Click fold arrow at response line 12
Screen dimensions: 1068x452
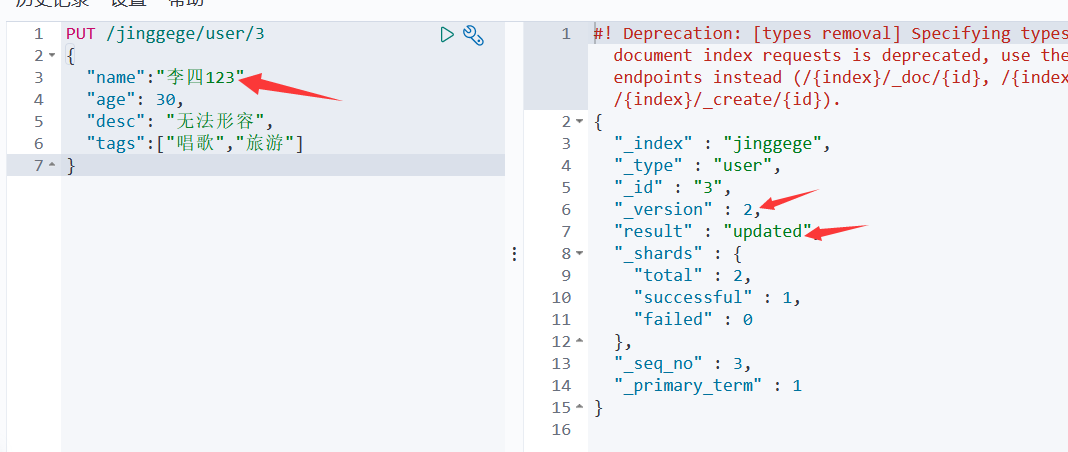(x=580, y=342)
